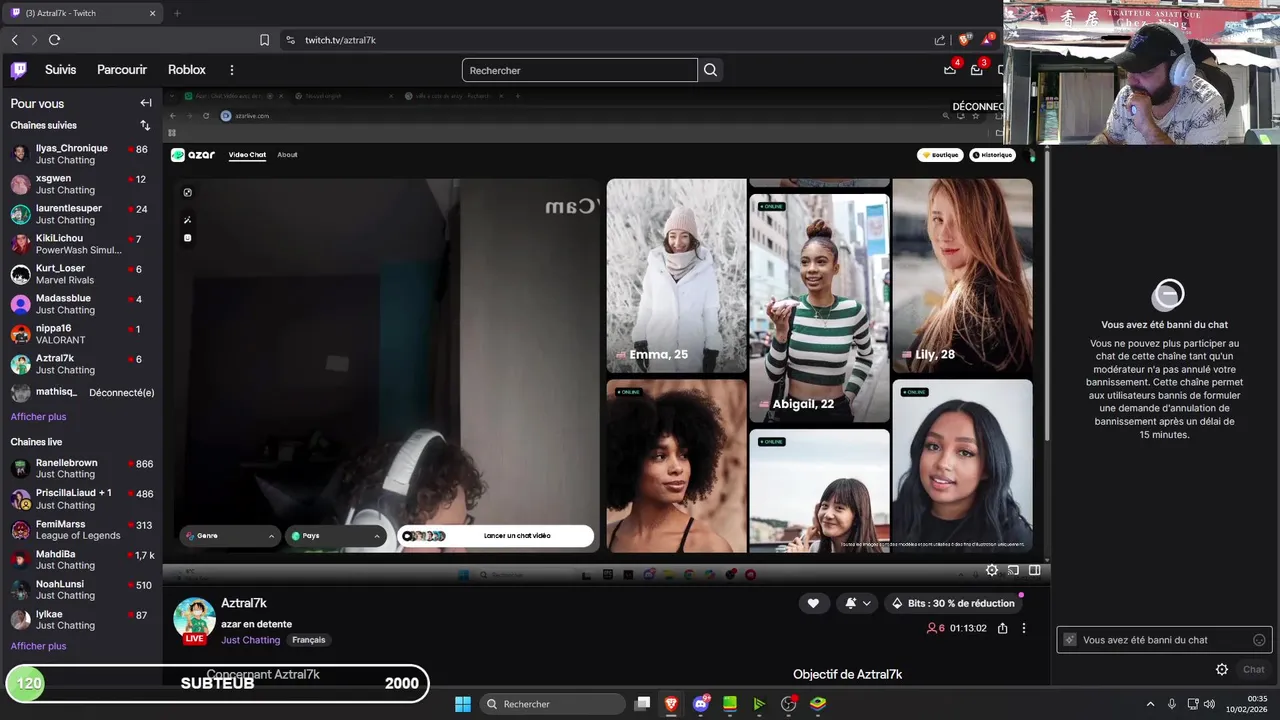Click the Emma, 25 profile card
The image size is (1280, 720).
coord(677,275)
